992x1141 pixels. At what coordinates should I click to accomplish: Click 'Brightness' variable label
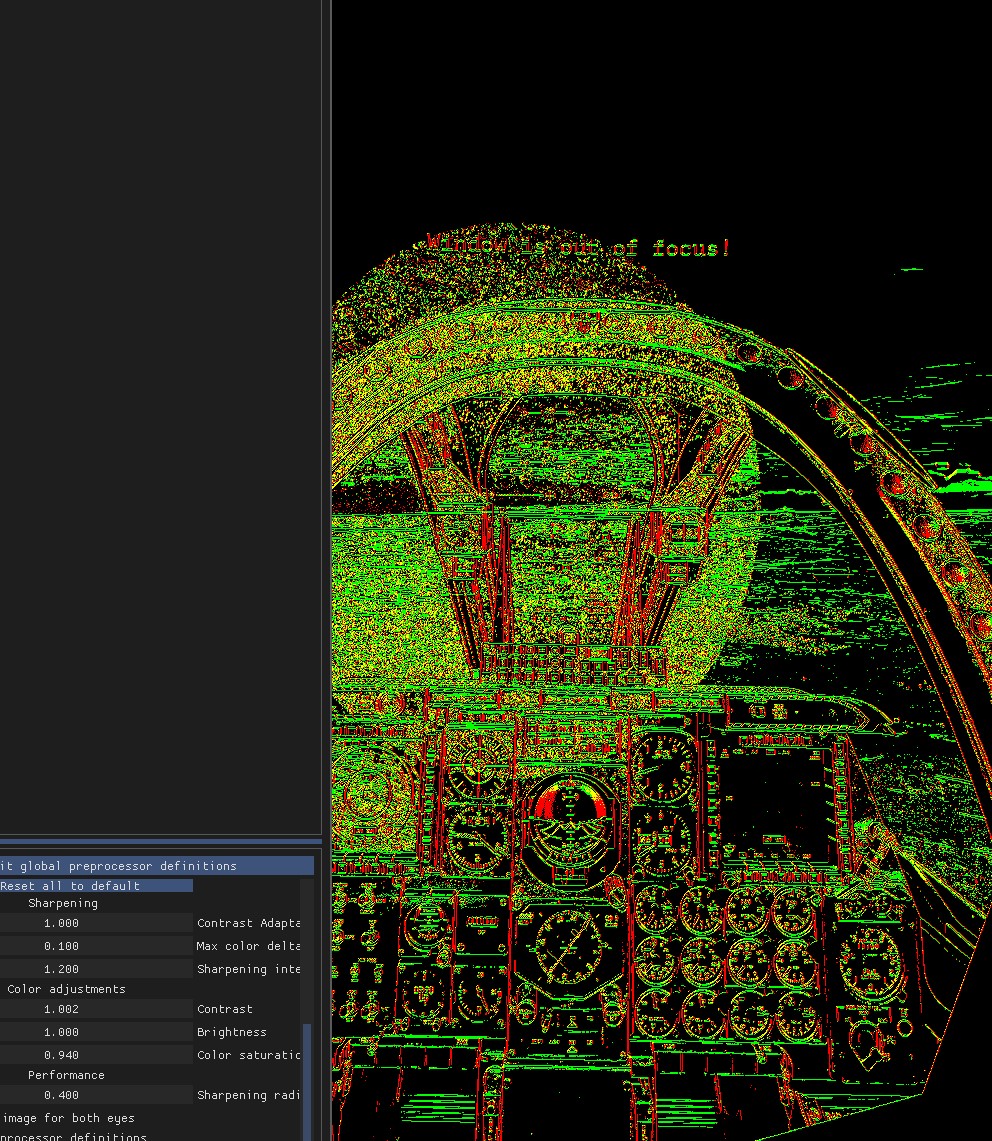point(231,1032)
